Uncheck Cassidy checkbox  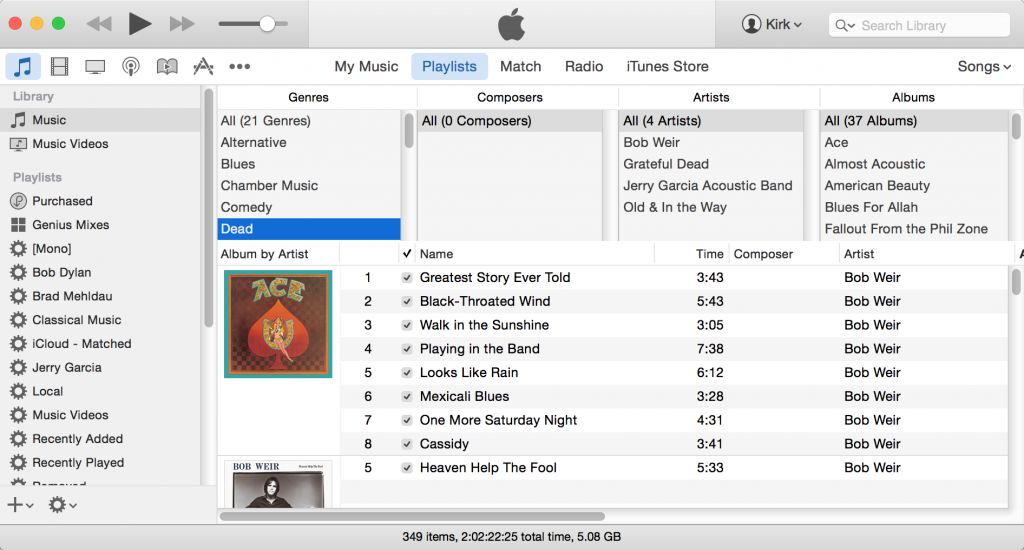[407, 444]
